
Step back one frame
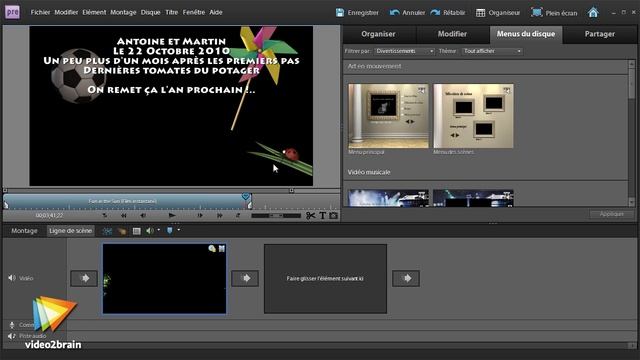click(143, 216)
